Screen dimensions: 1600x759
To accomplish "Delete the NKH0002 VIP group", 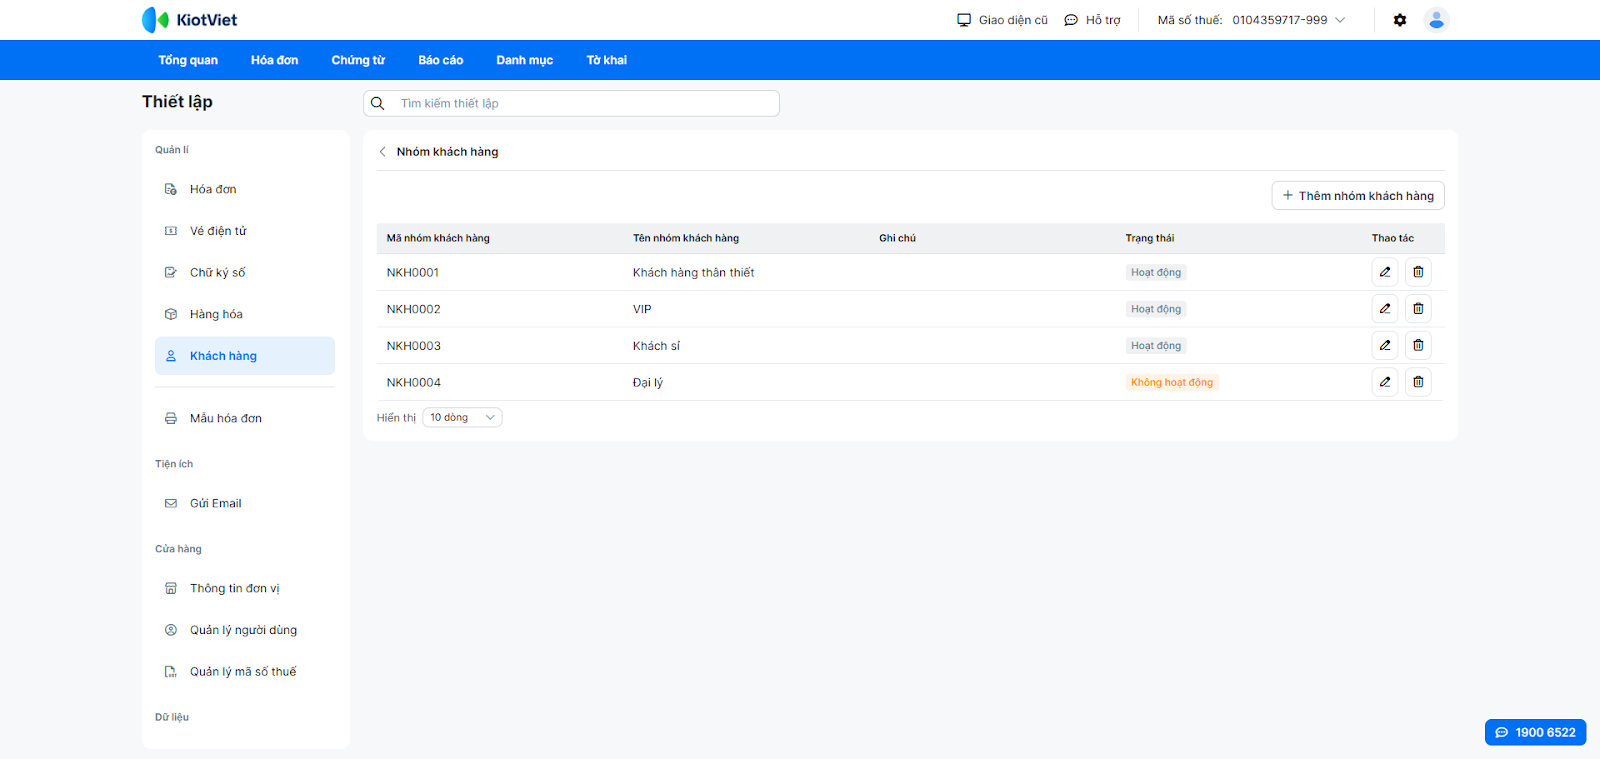I will 1418,309.
